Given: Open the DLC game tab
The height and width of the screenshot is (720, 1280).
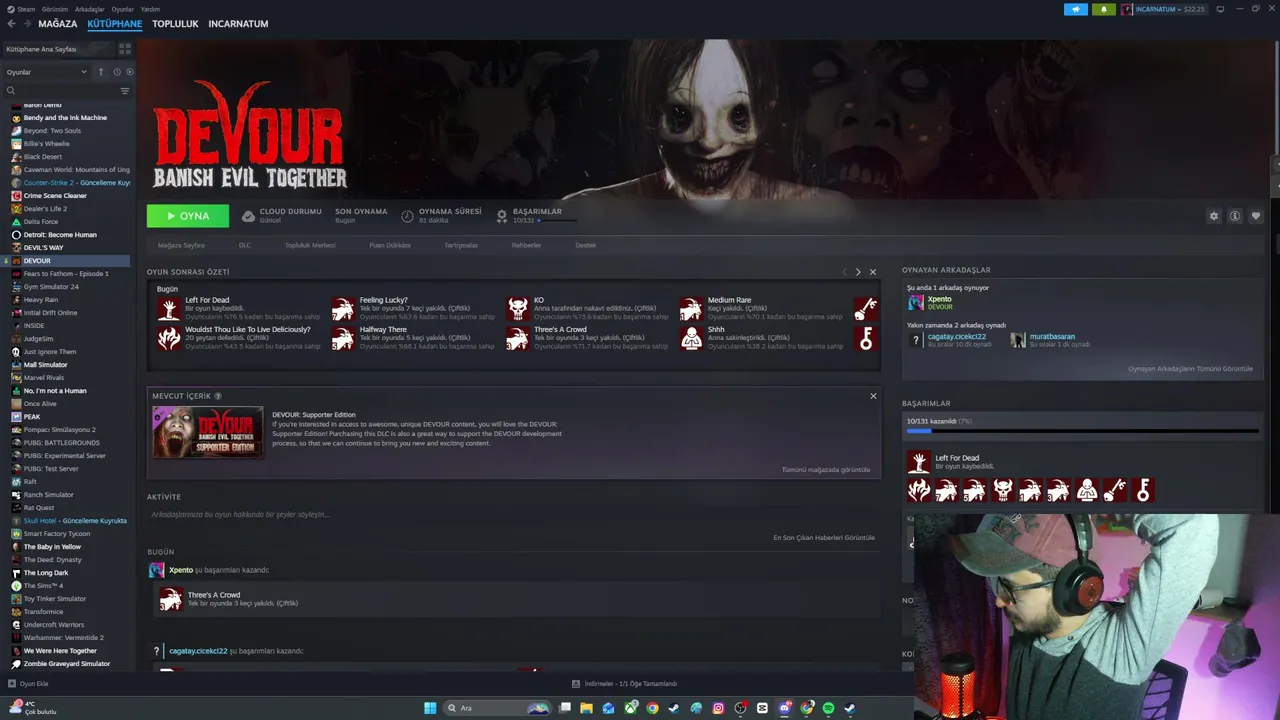Looking at the screenshot, I should [245, 245].
